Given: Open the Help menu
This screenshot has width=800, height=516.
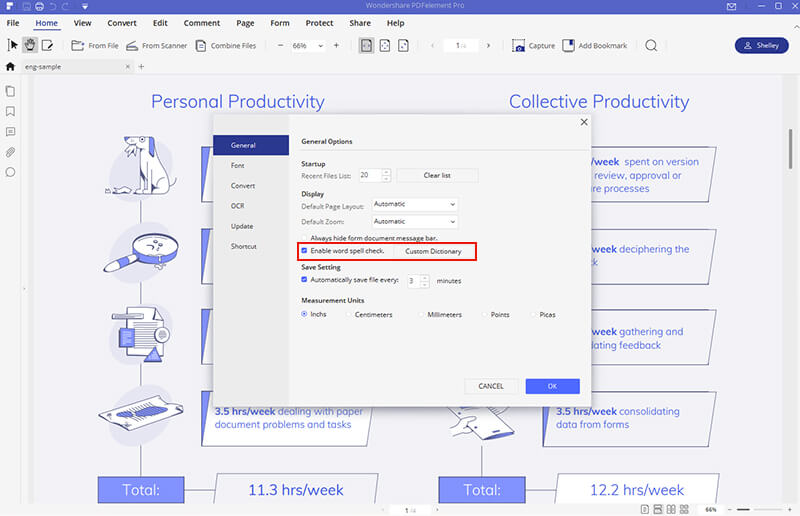Looking at the screenshot, I should tap(395, 23).
